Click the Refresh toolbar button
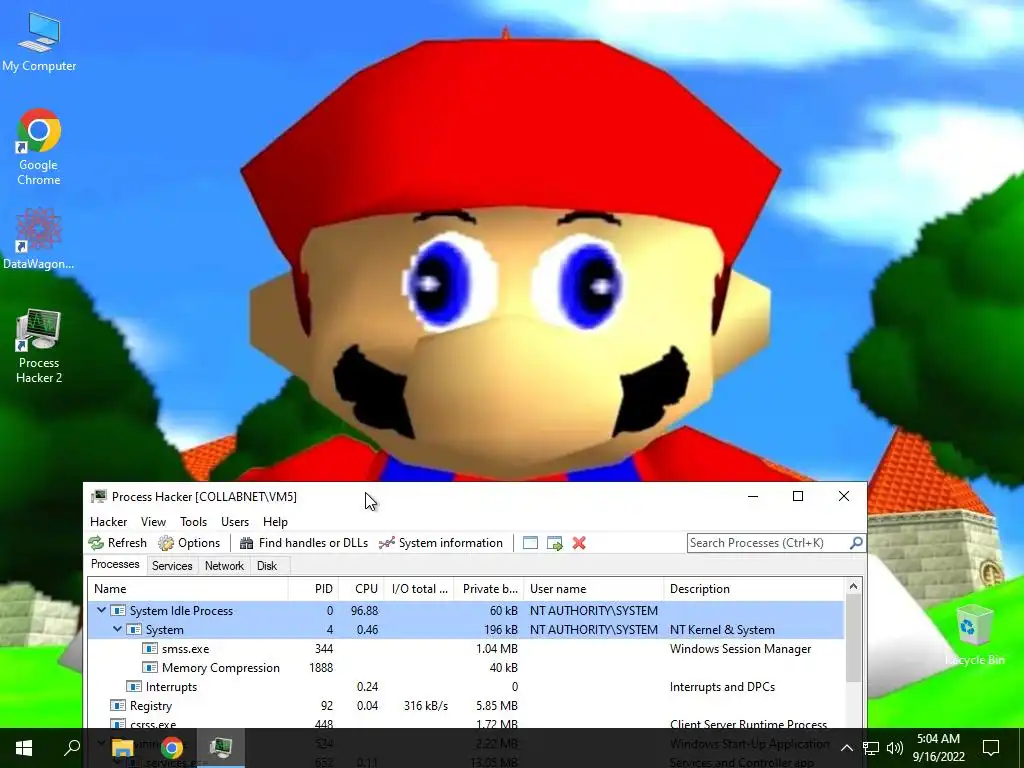1024x768 pixels. (x=118, y=543)
